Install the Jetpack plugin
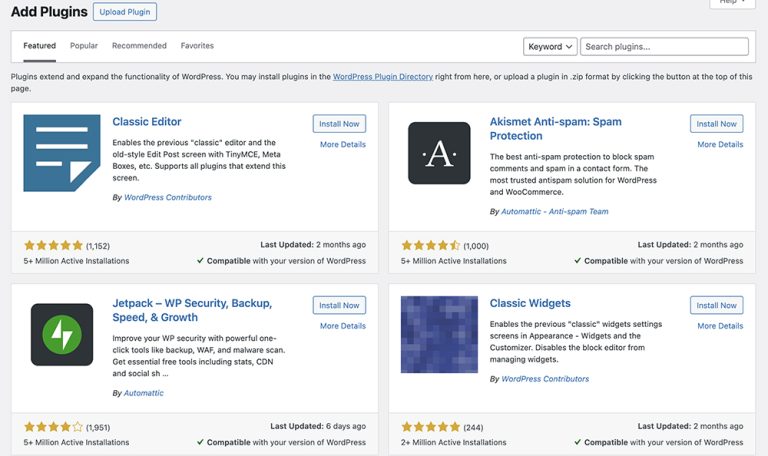The height and width of the screenshot is (456, 768). [x=339, y=305]
